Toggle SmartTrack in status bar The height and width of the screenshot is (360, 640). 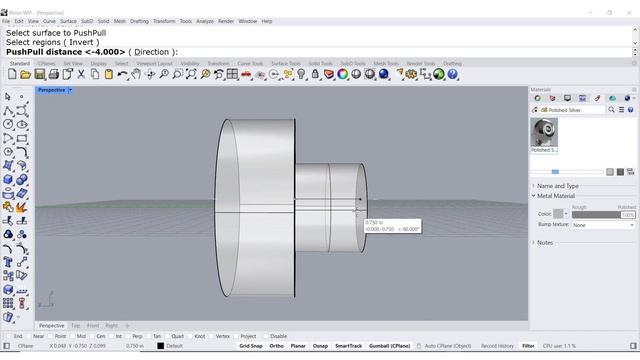348,346
